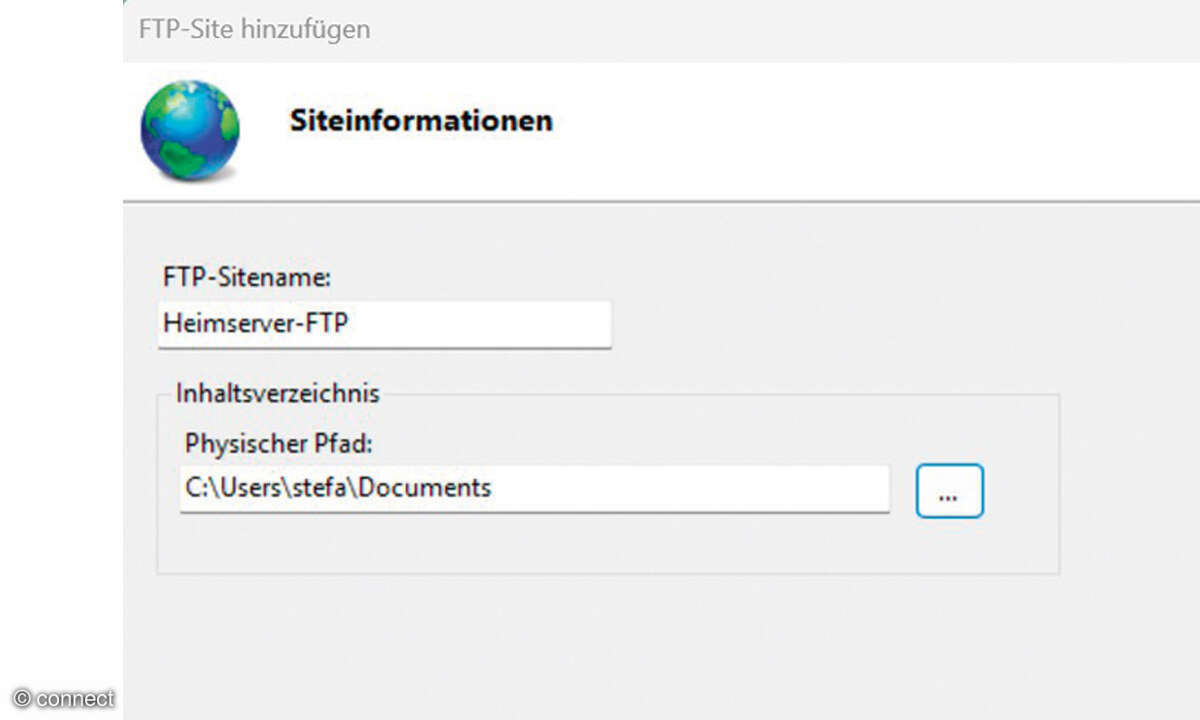The height and width of the screenshot is (720, 1200).
Task: Click the FTP-Site hinzufügen window title
Action: click(x=254, y=29)
